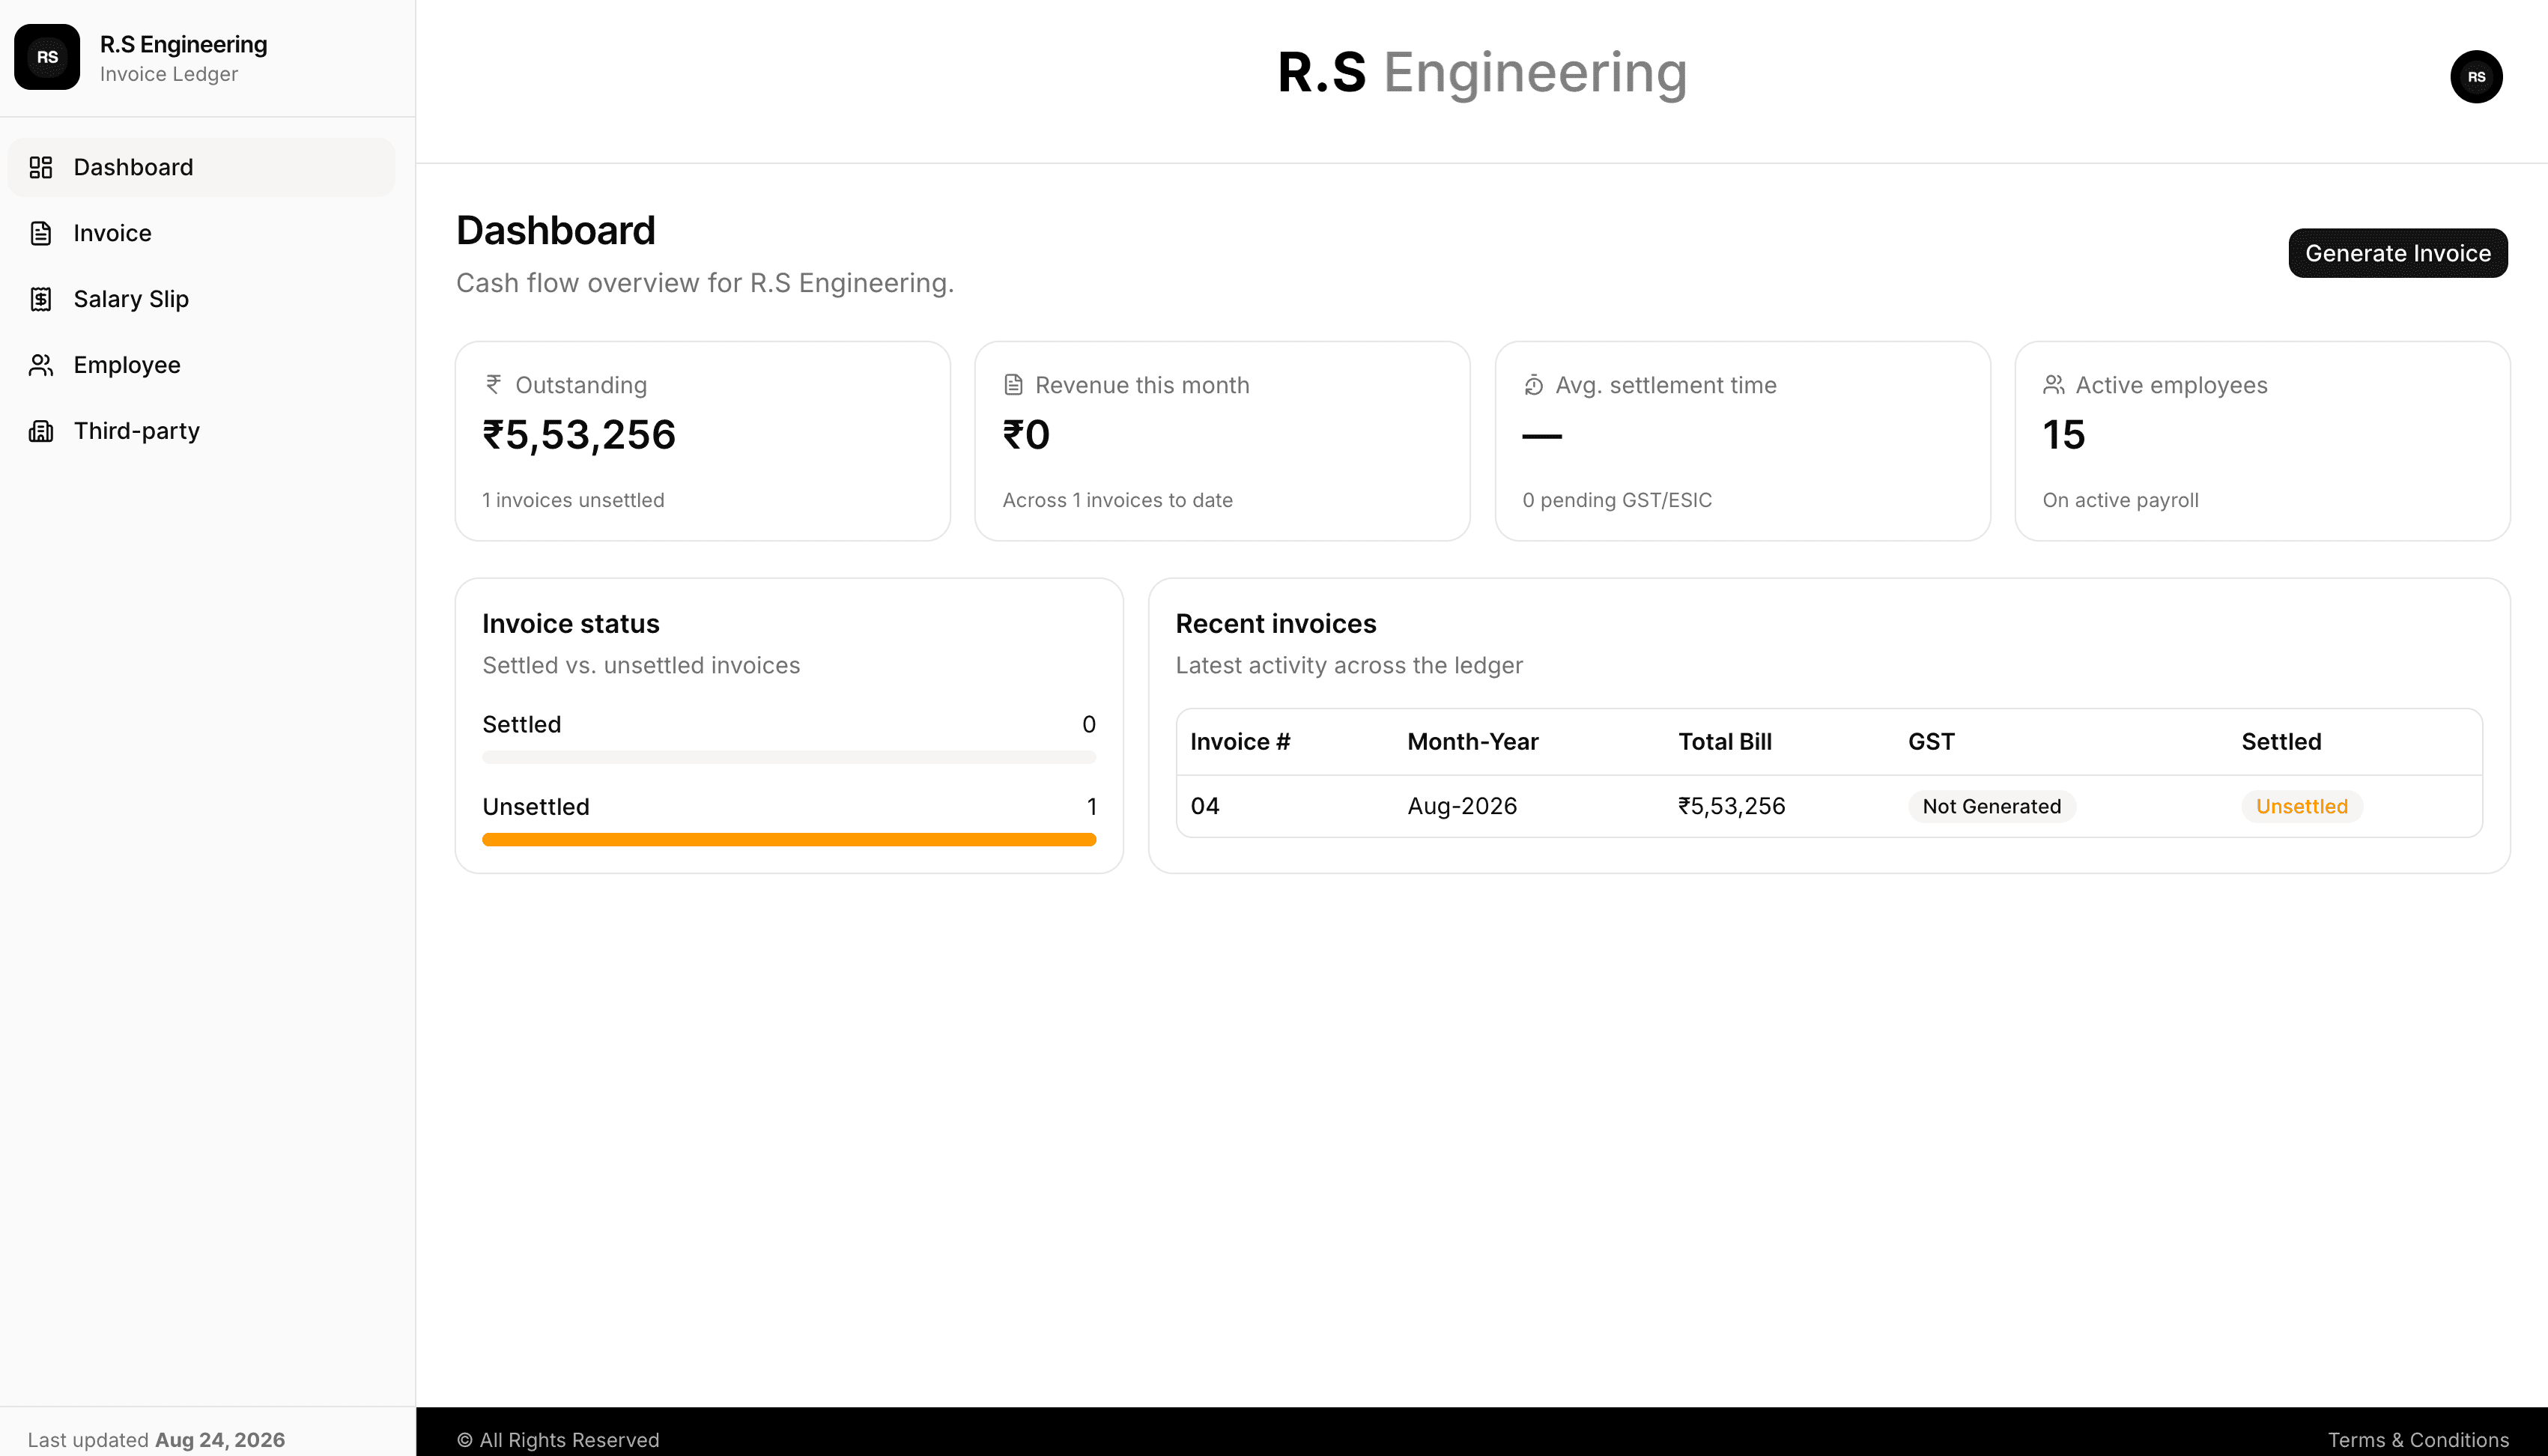Screen dimensions: 2548x1456
Task: Click the Invoice document icon in sidebar
Action: pos(41,233)
